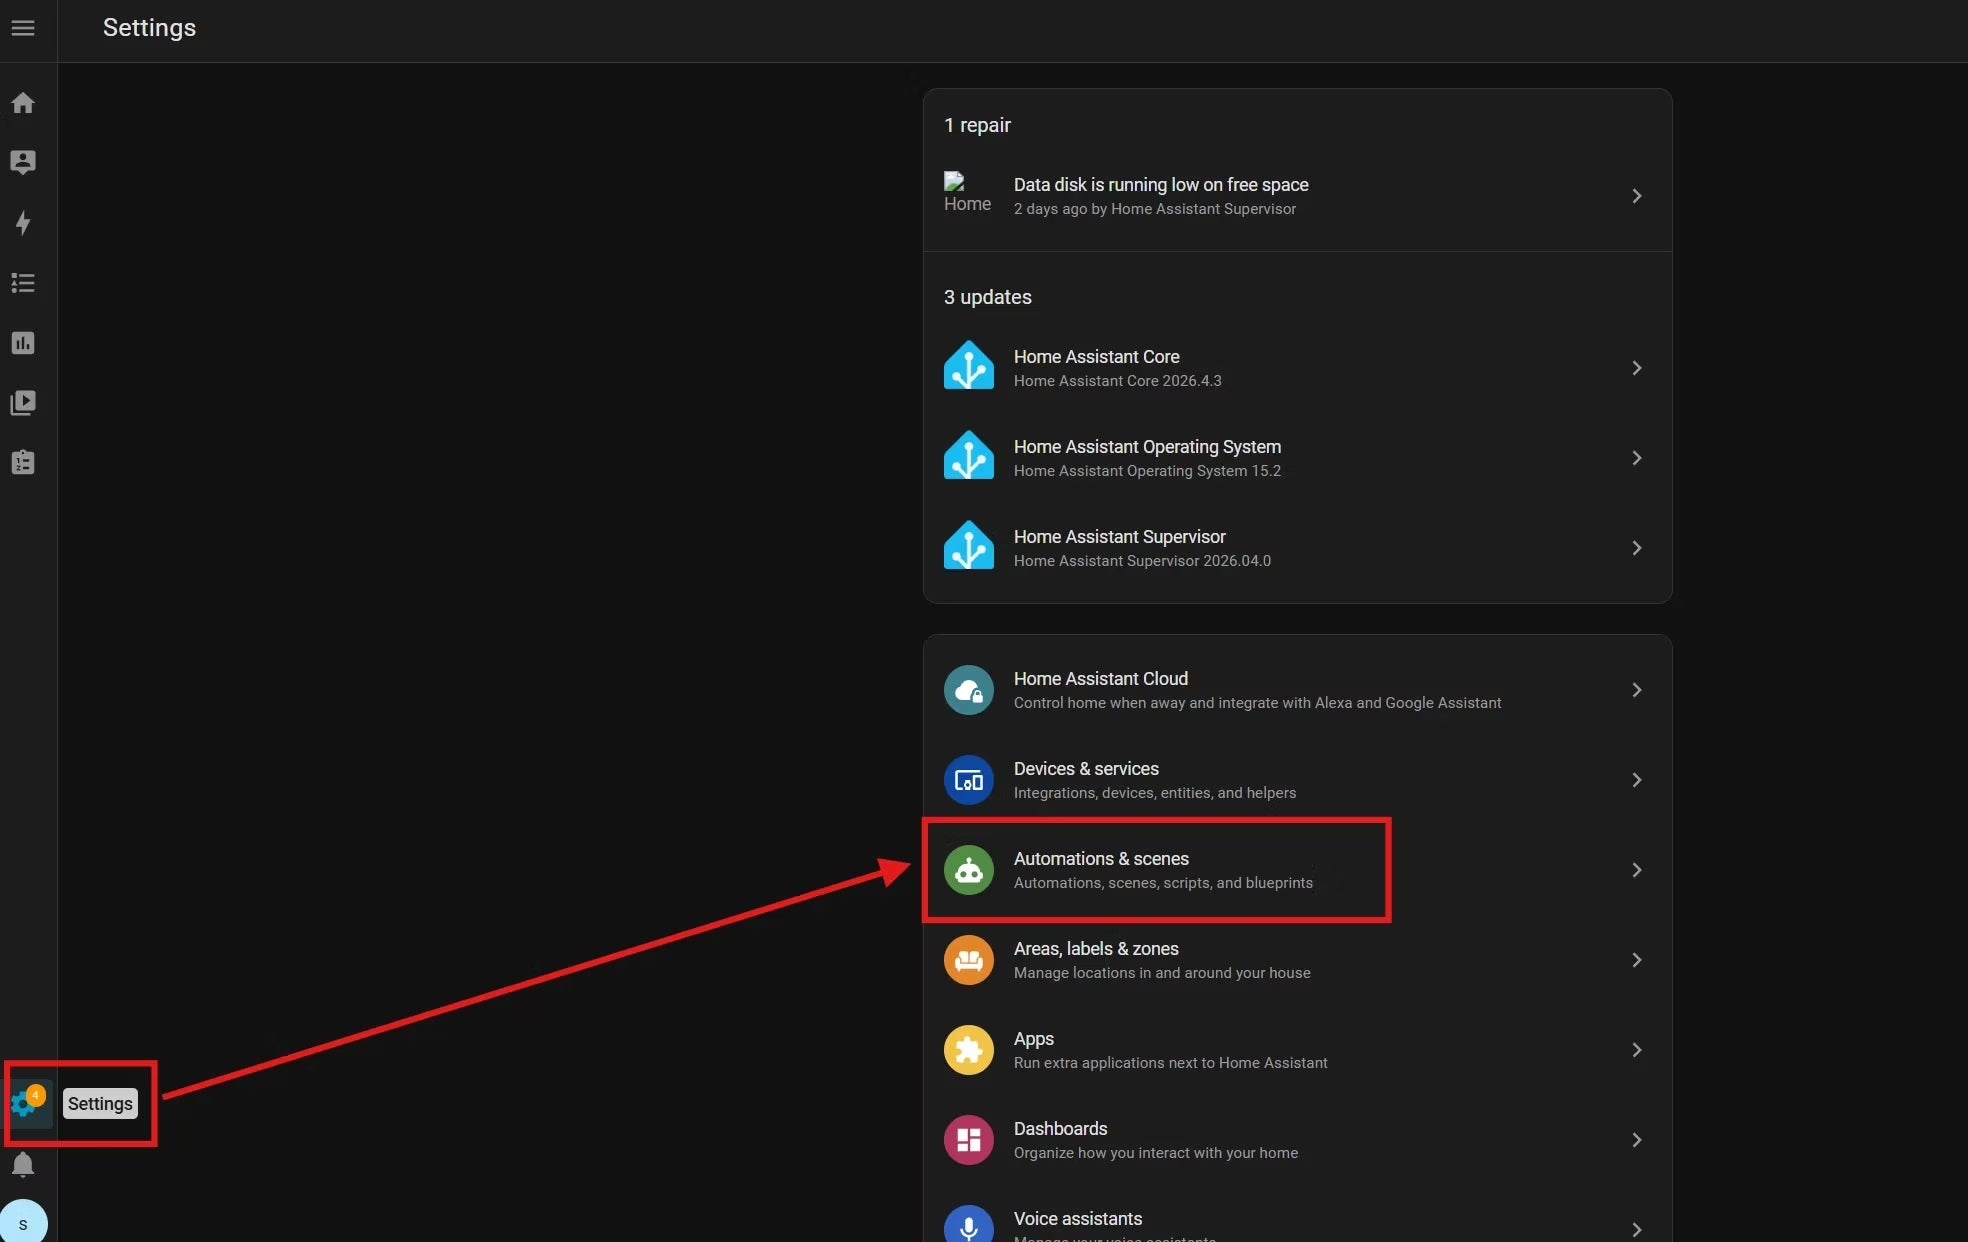Image resolution: width=1968 pixels, height=1242 pixels.
Task: Open the user profile avatar S
Action: tap(23, 1223)
